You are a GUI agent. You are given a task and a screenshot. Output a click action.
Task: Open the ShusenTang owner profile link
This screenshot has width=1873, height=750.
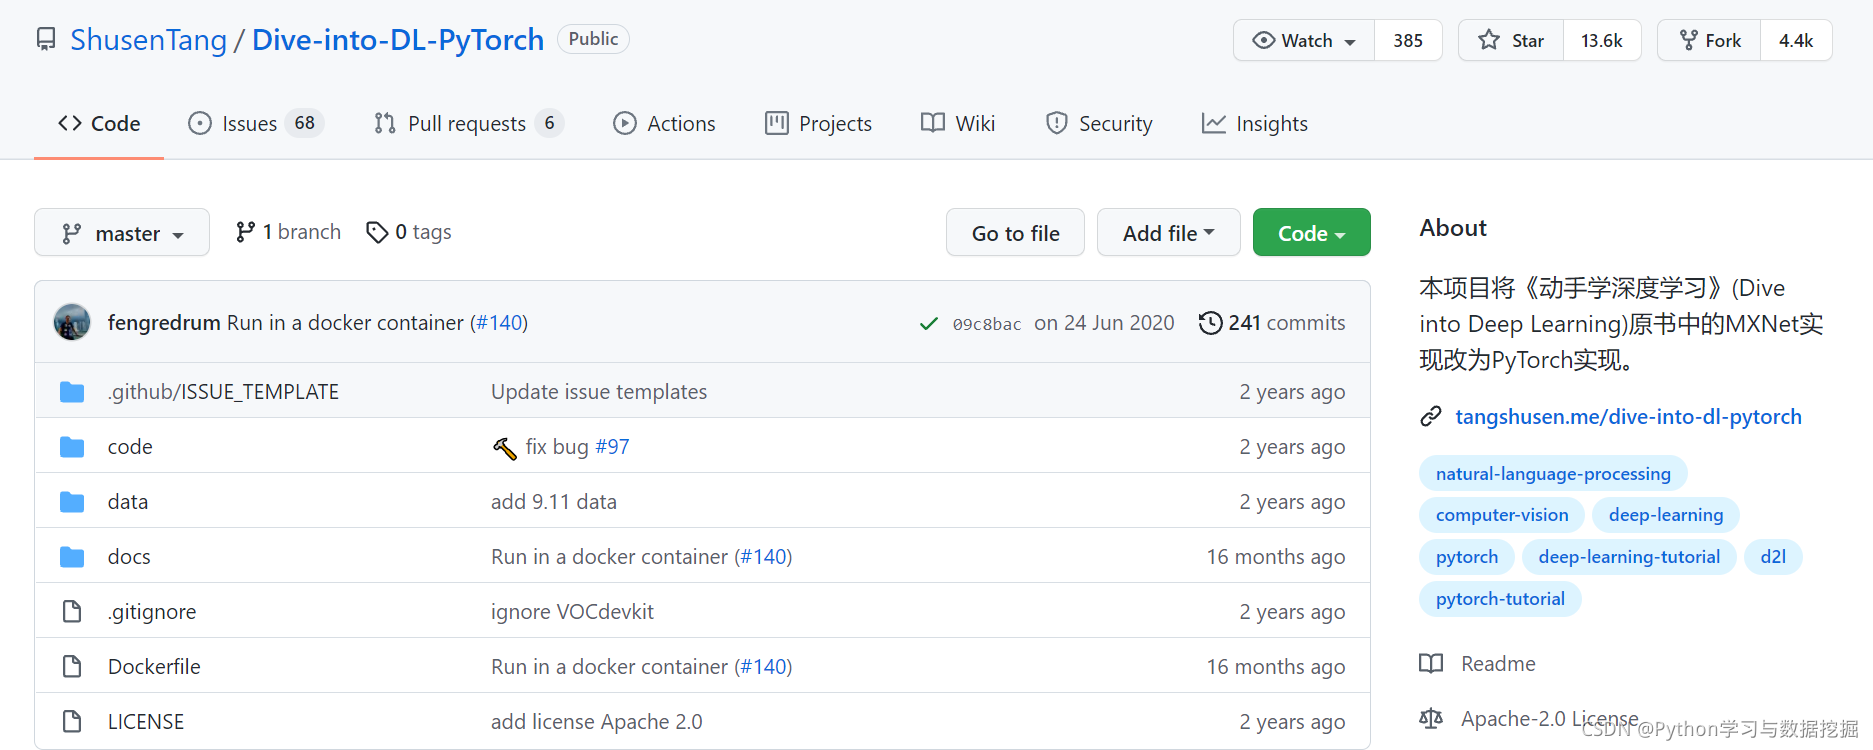point(149,40)
